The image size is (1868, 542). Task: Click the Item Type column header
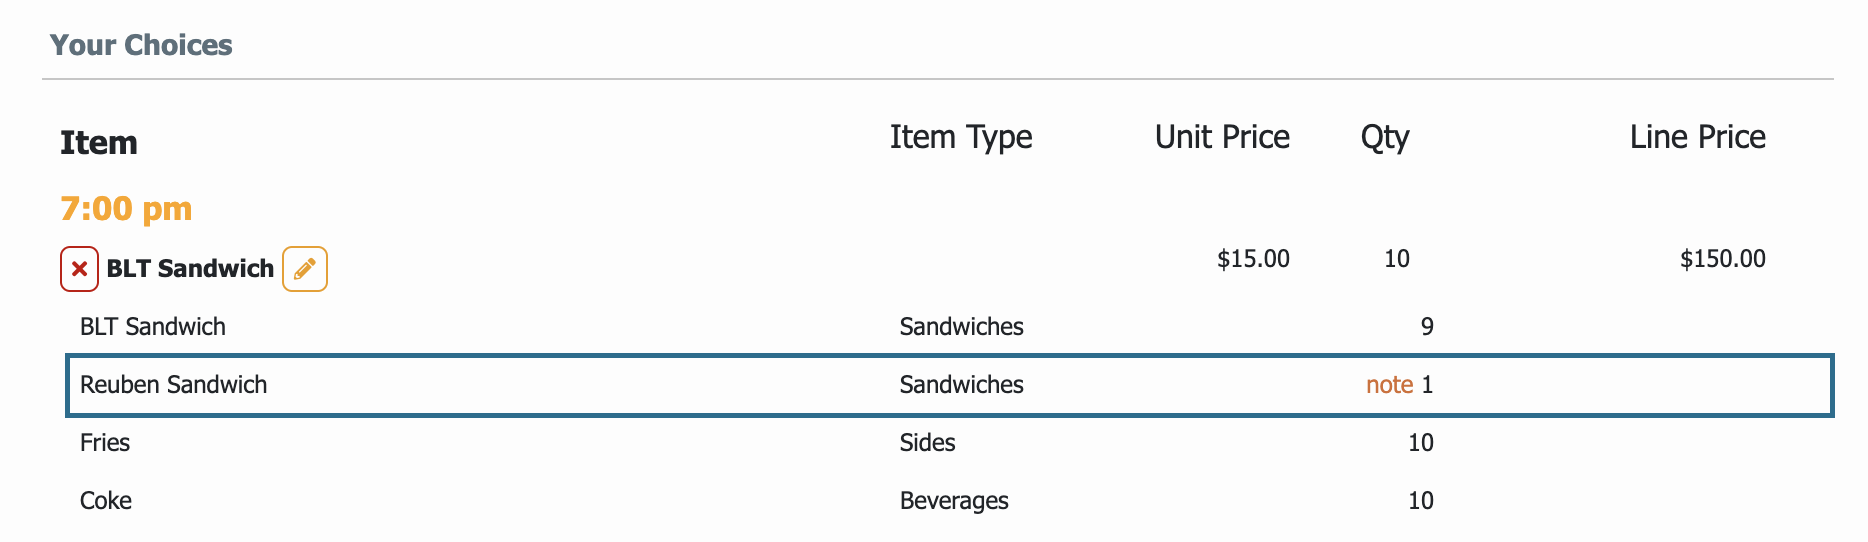[961, 138]
